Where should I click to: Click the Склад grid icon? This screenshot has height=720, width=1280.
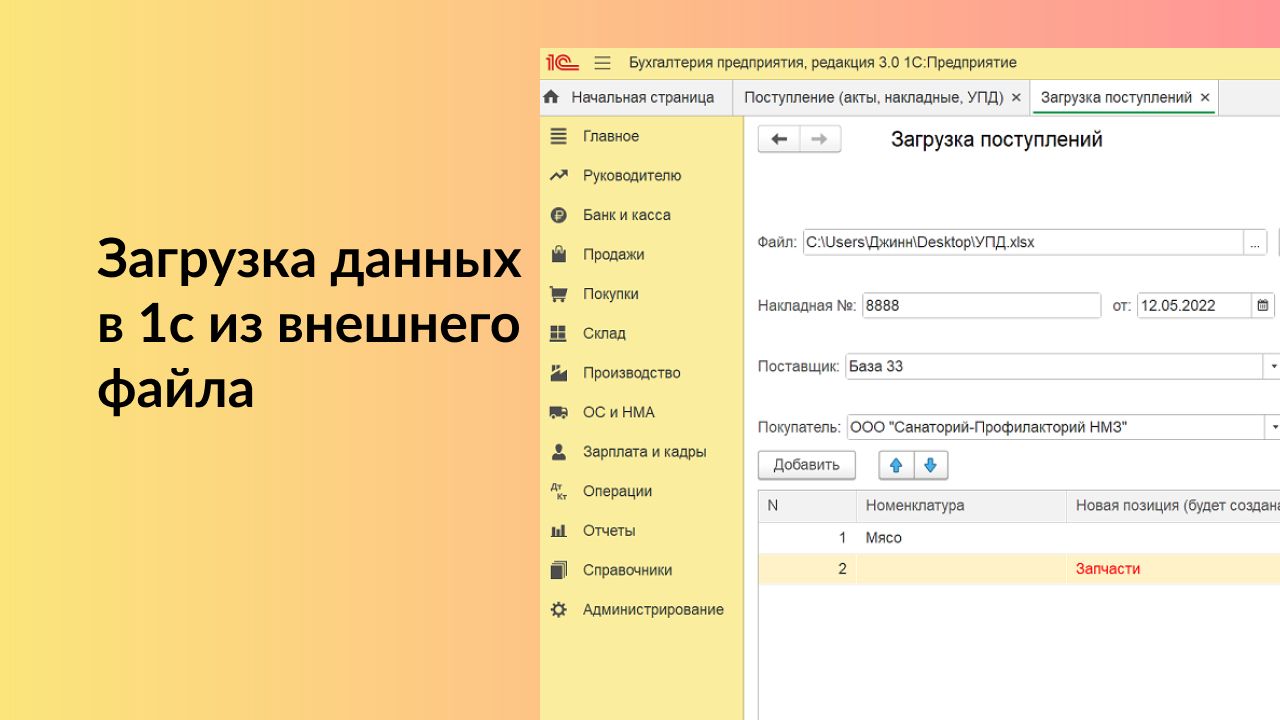tap(559, 333)
